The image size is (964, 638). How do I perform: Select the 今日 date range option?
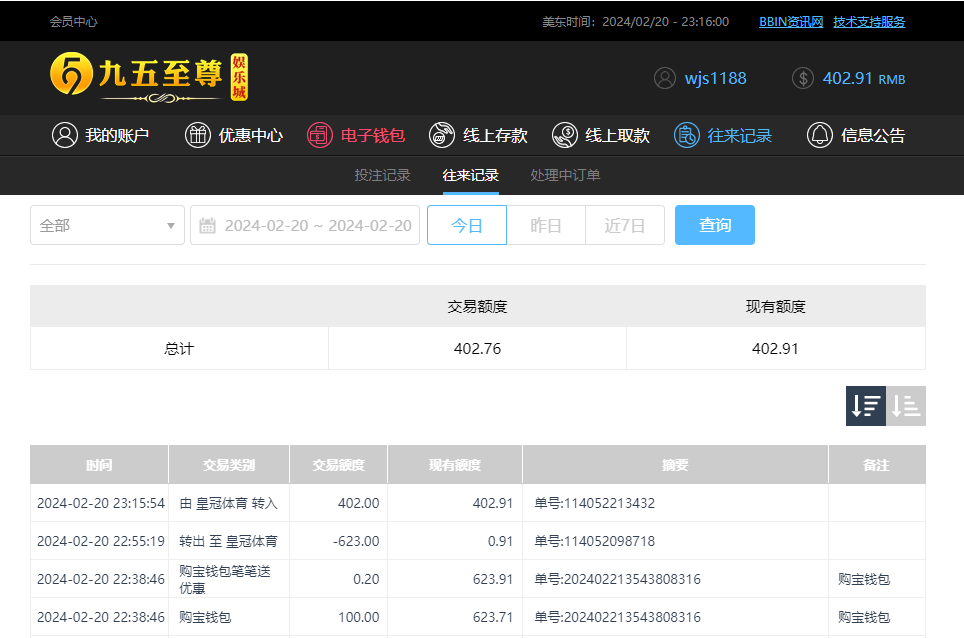467,225
